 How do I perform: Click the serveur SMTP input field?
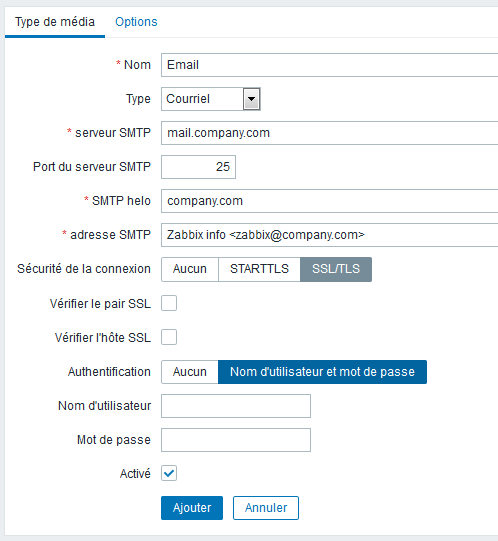[x=330, y=133]
